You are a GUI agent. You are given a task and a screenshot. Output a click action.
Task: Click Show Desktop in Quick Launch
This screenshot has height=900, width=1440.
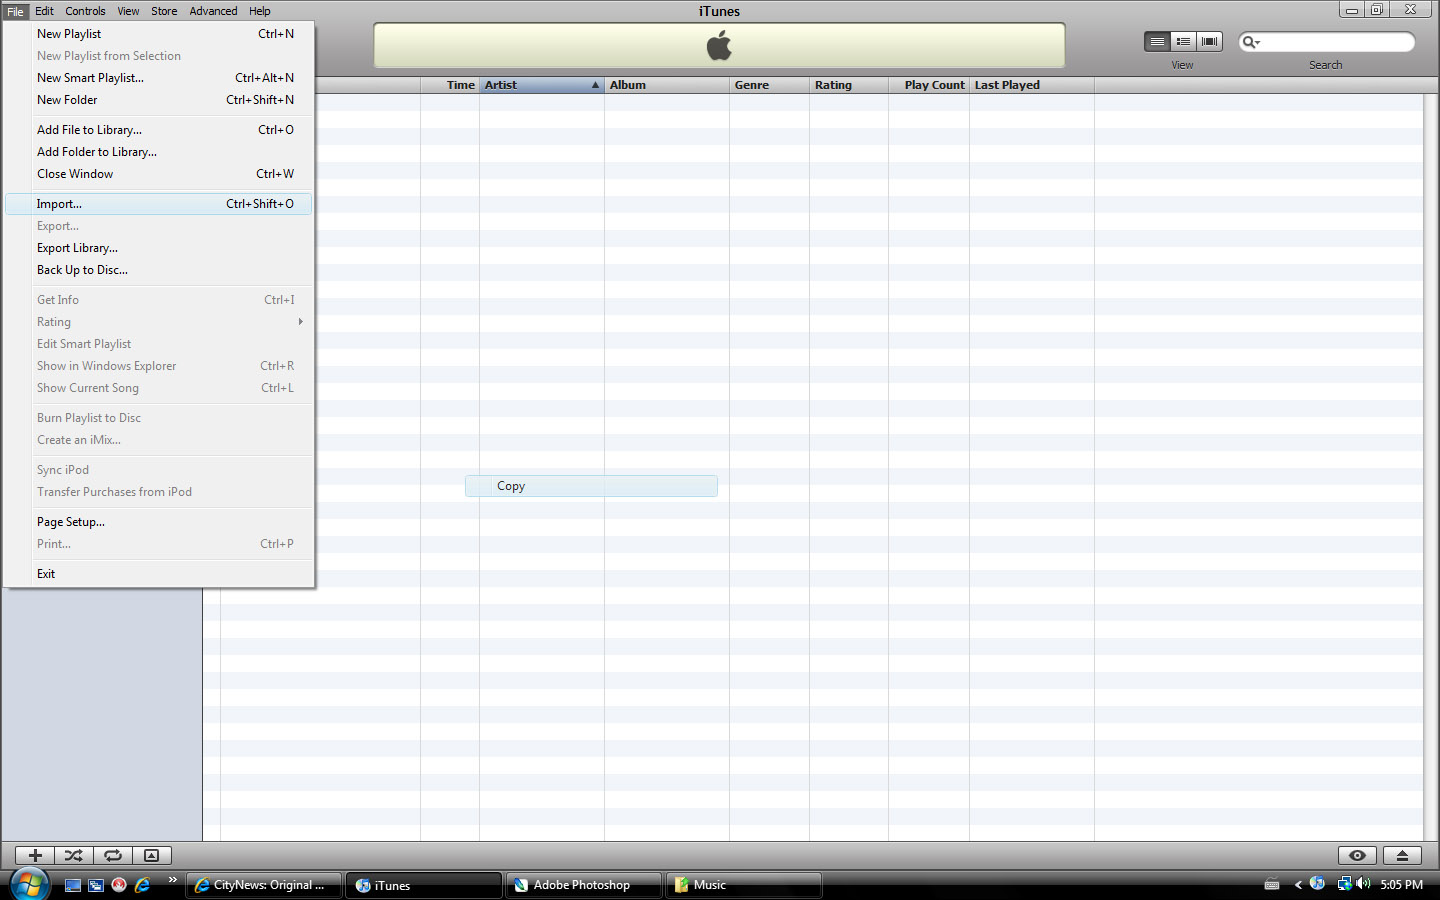[73, 885]
